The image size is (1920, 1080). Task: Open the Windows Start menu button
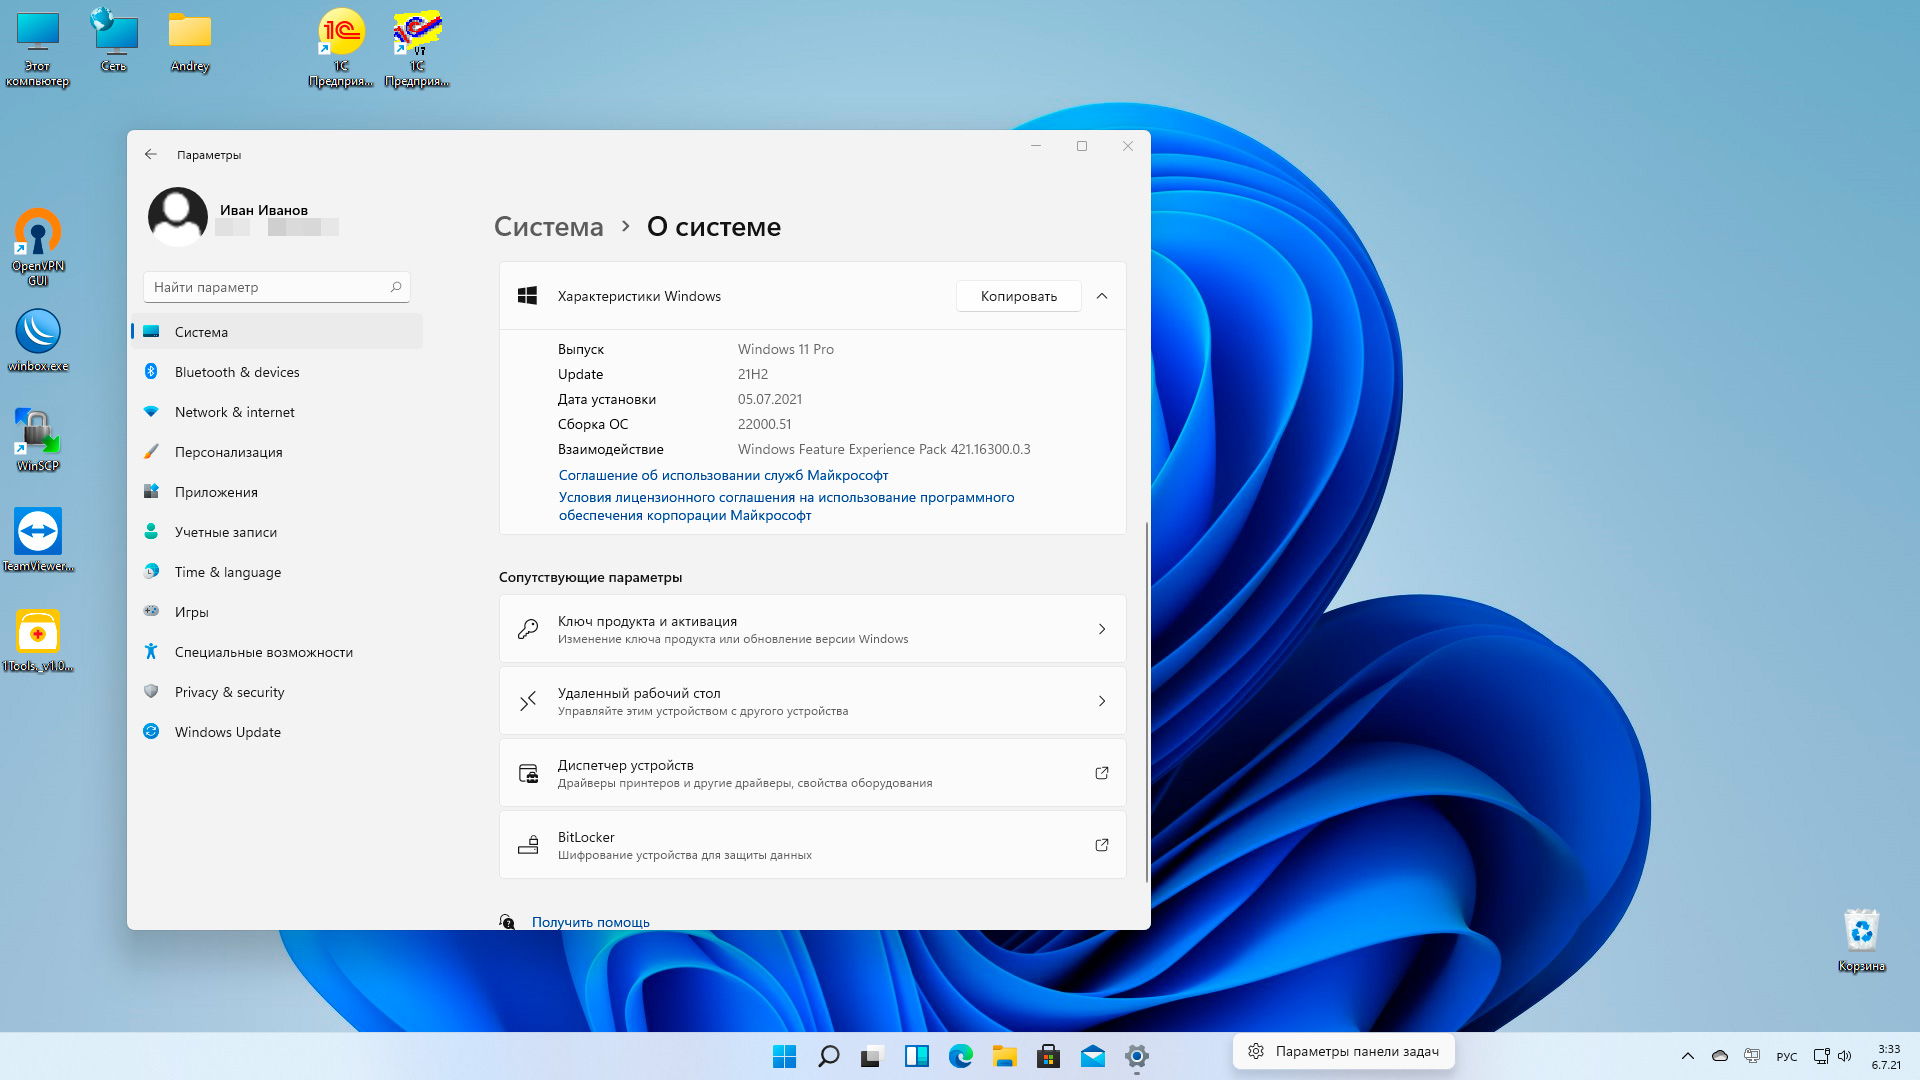tap(784, 1056)
